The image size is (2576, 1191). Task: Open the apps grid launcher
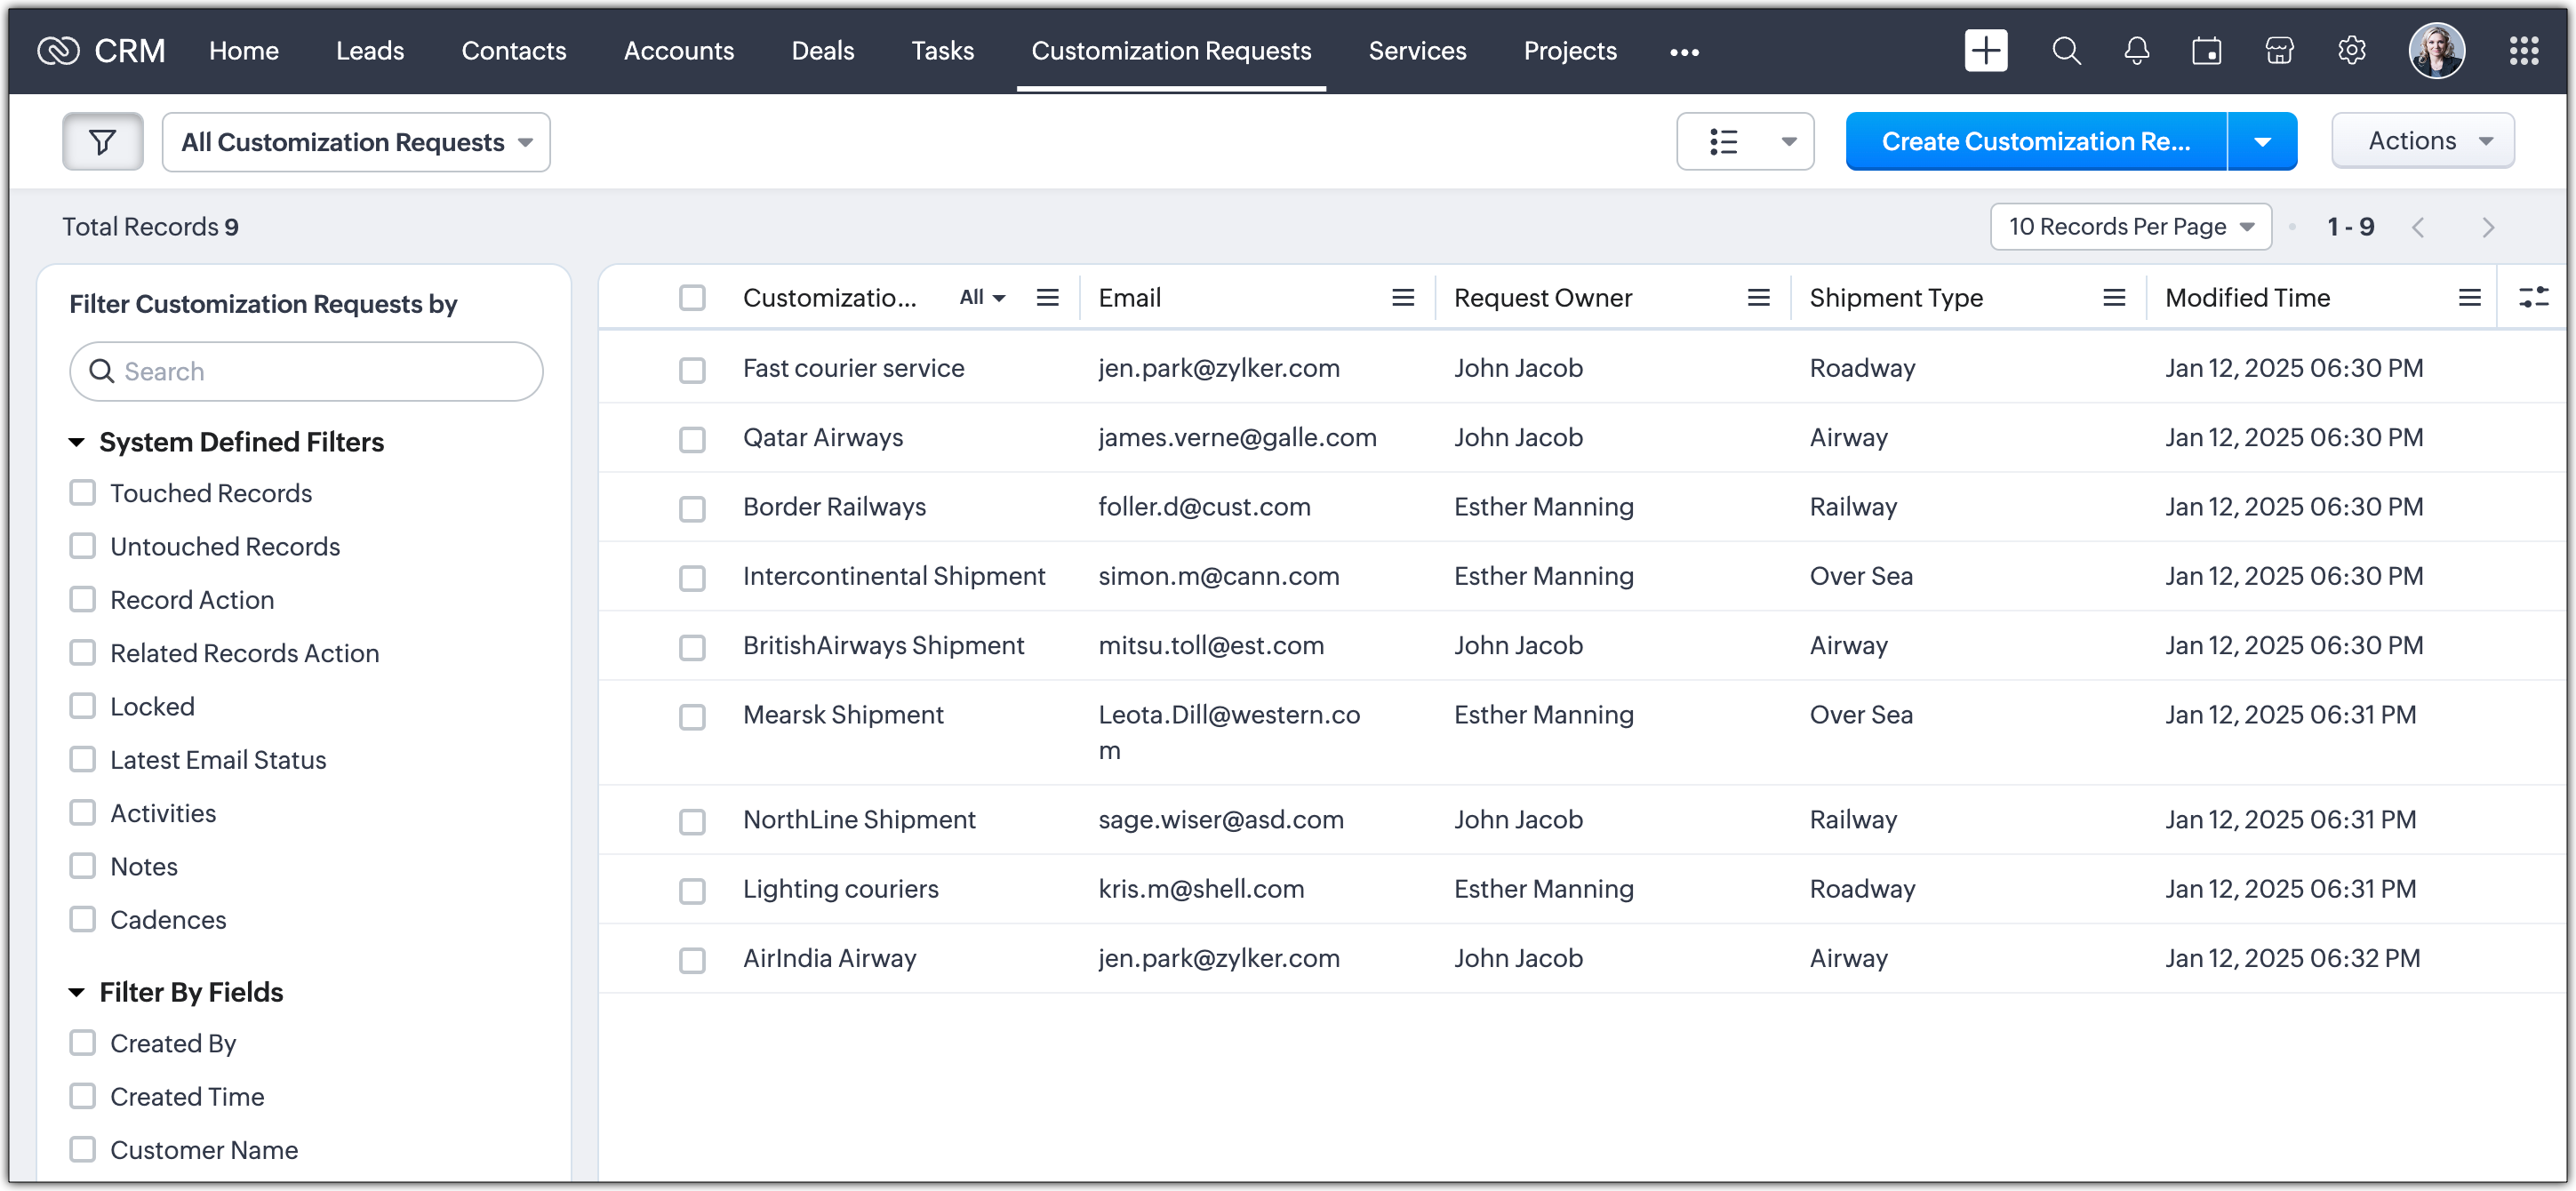pyautogui.click(x=2523, y=51)
